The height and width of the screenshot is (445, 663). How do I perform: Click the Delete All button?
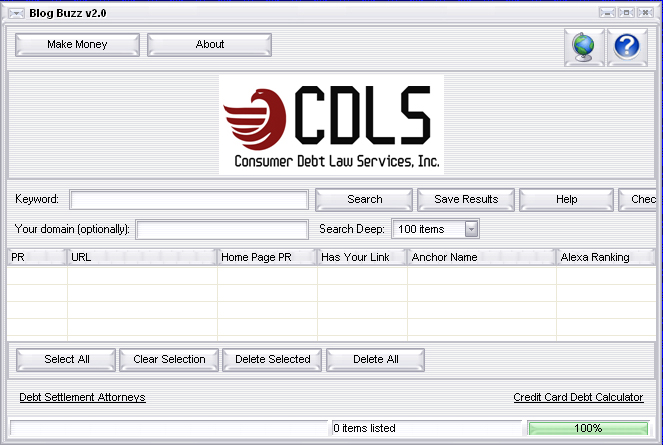coord(375,360)
